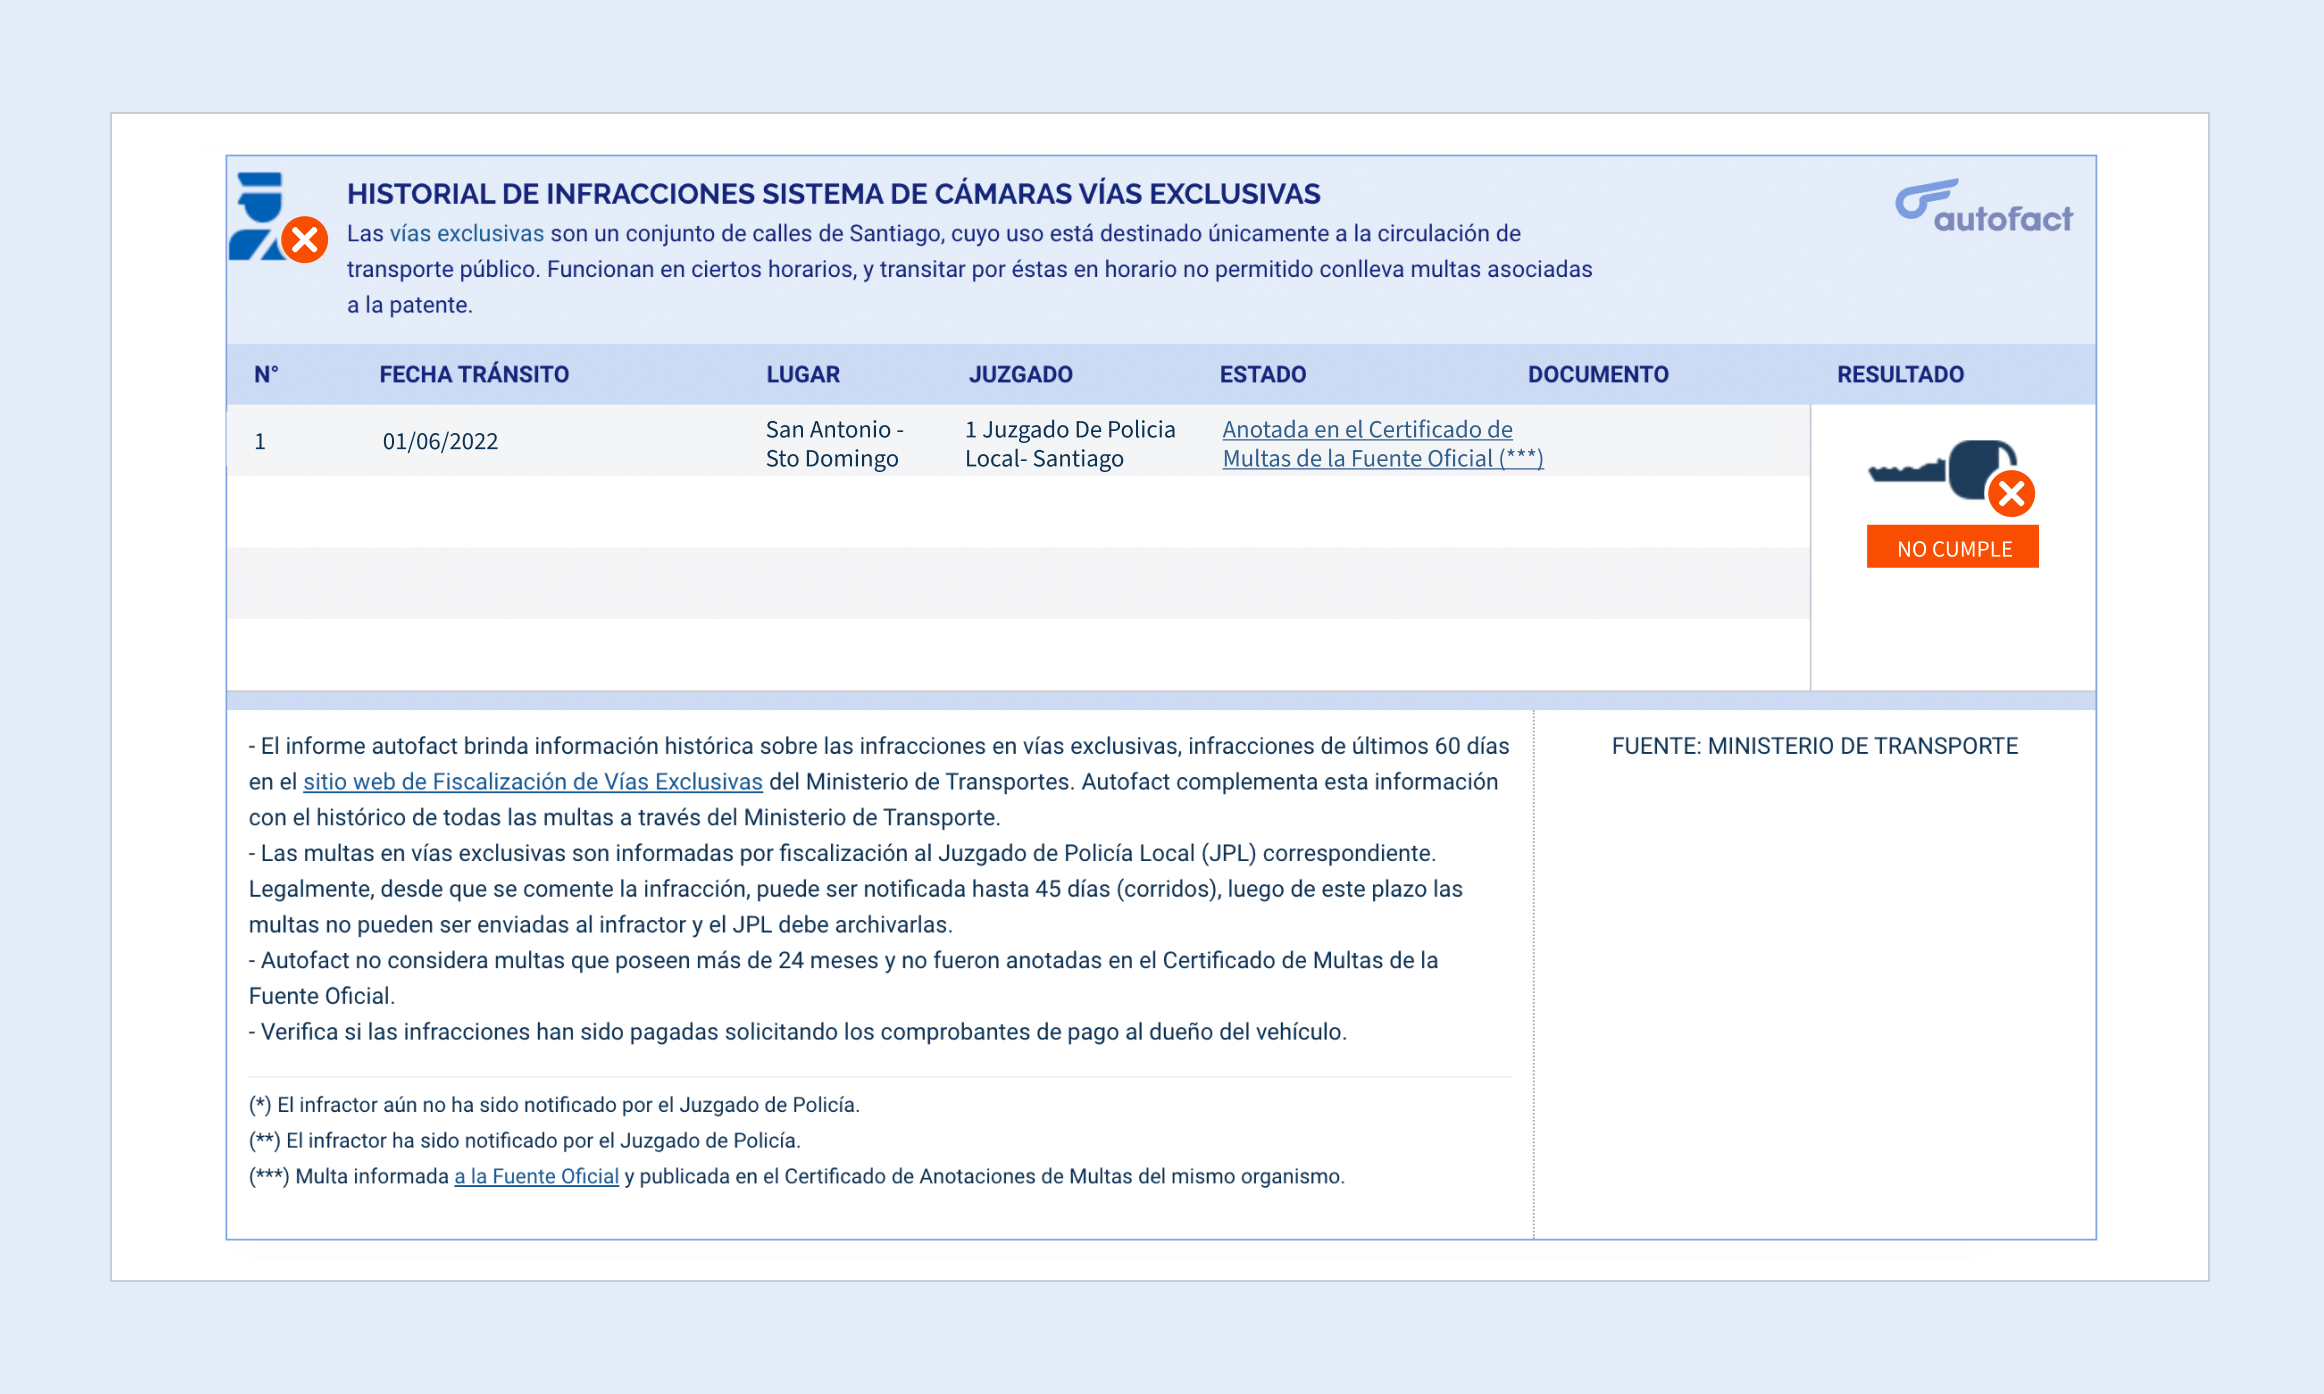2324x1394 pixels.
Task: Click the ESTADO column header
Action: [x=1262, y=374]
